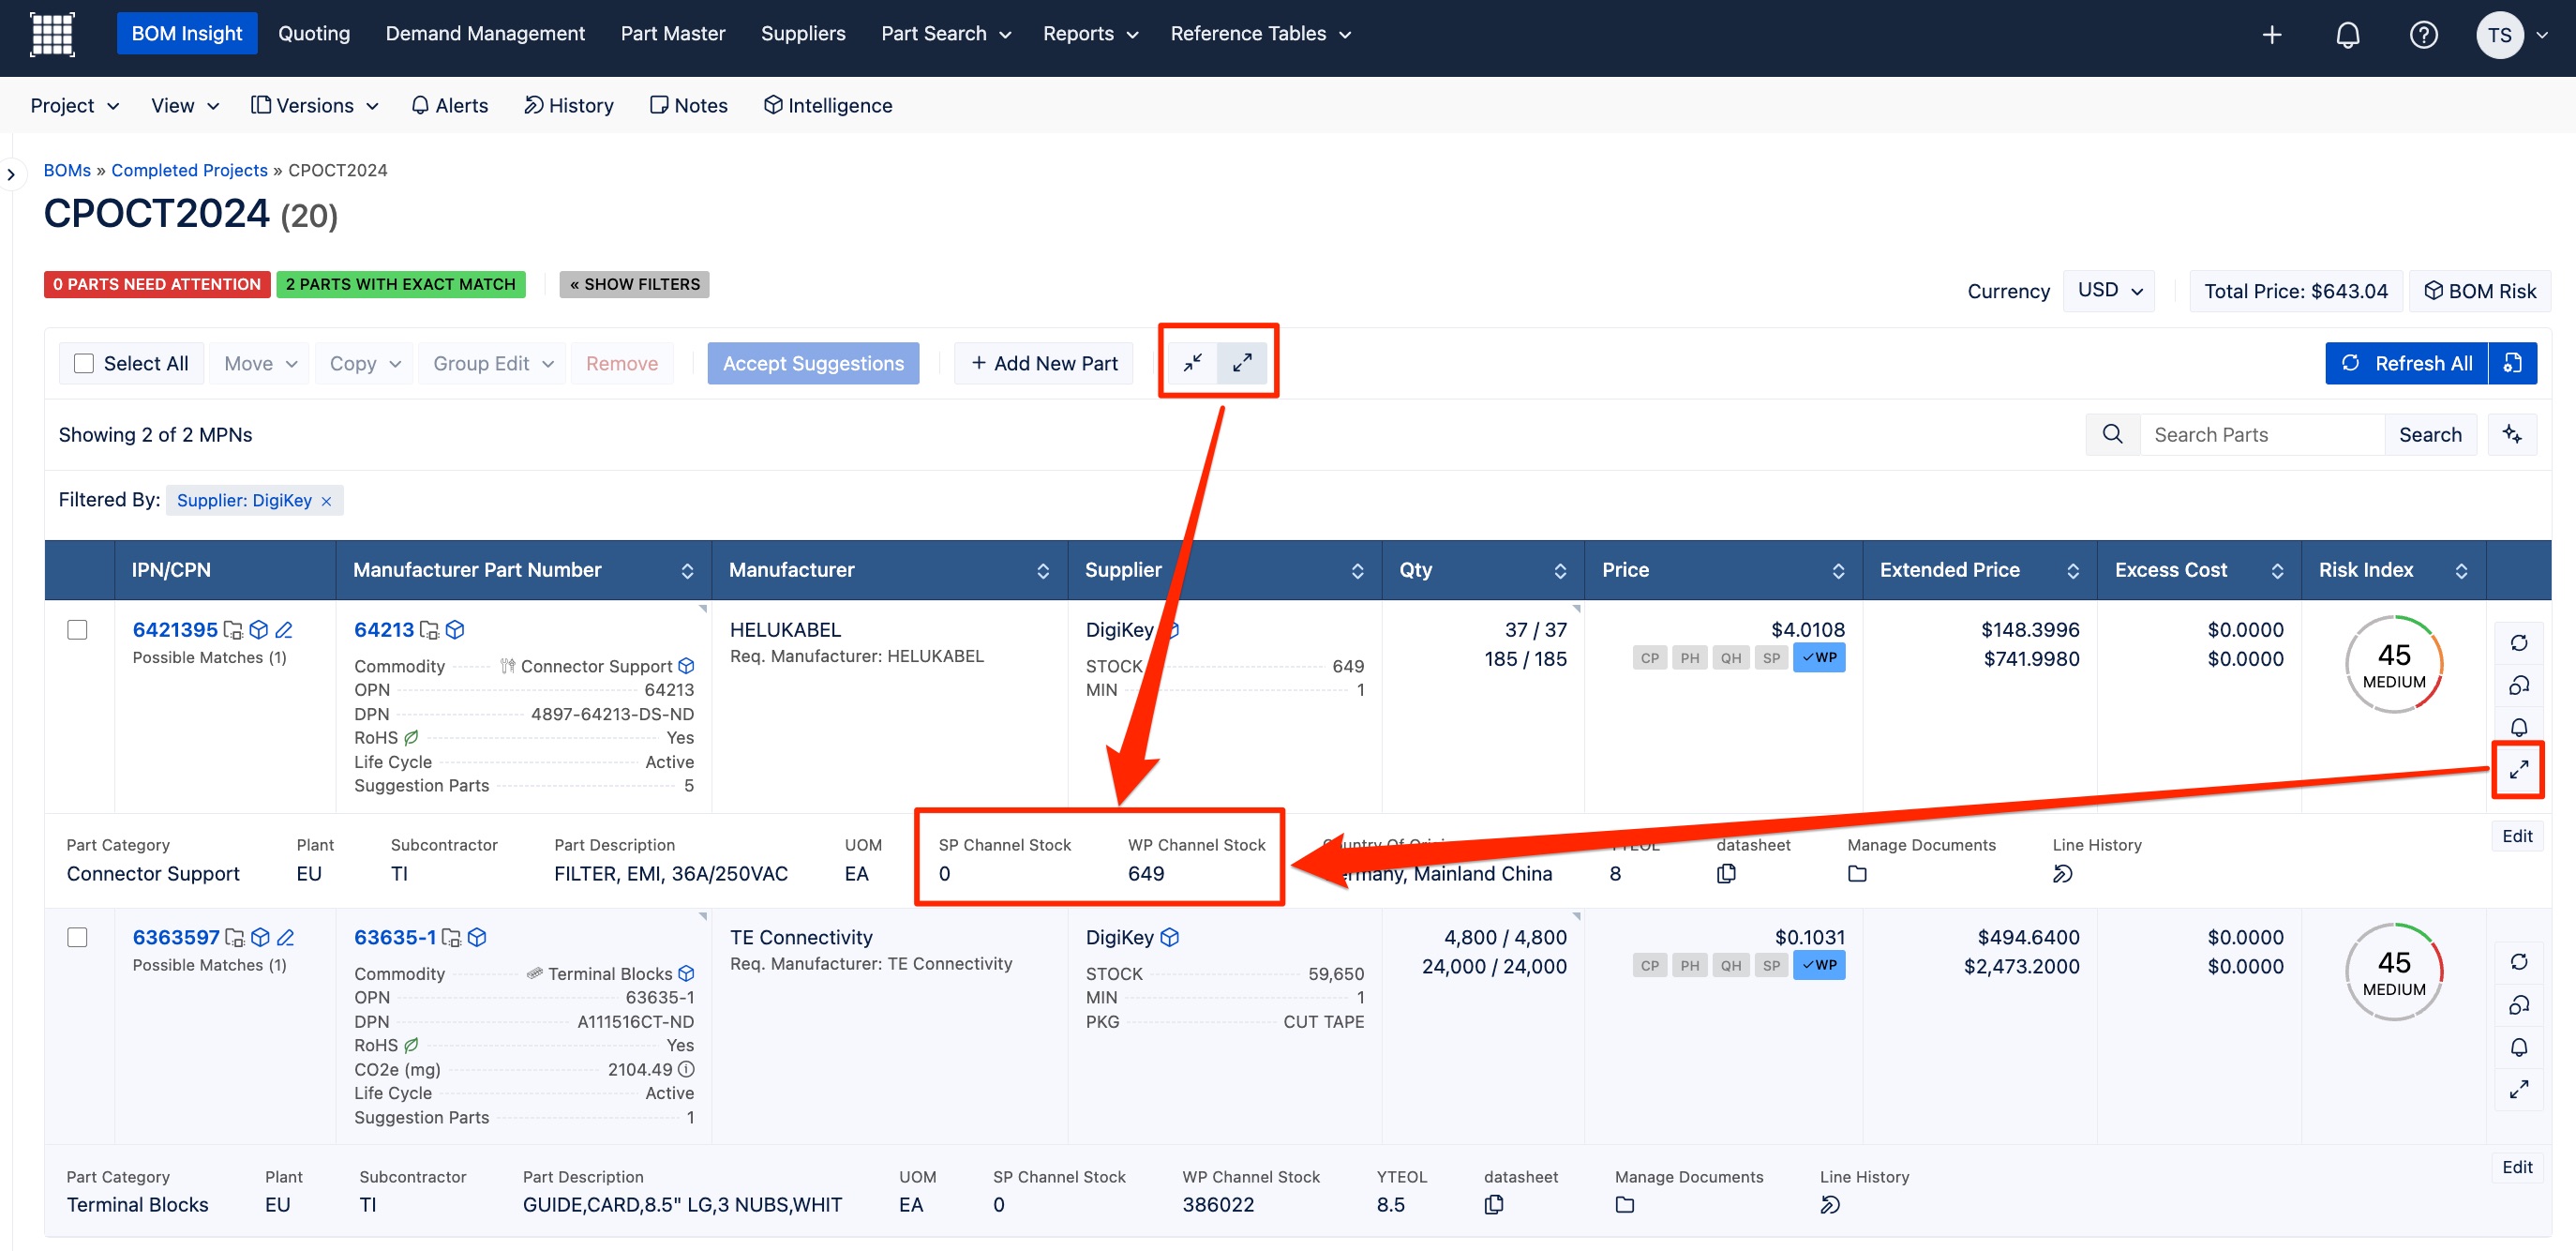Open the TS user avatar menu
This screenshot has width=2576, height=1251.
[x=2511, y=35]
